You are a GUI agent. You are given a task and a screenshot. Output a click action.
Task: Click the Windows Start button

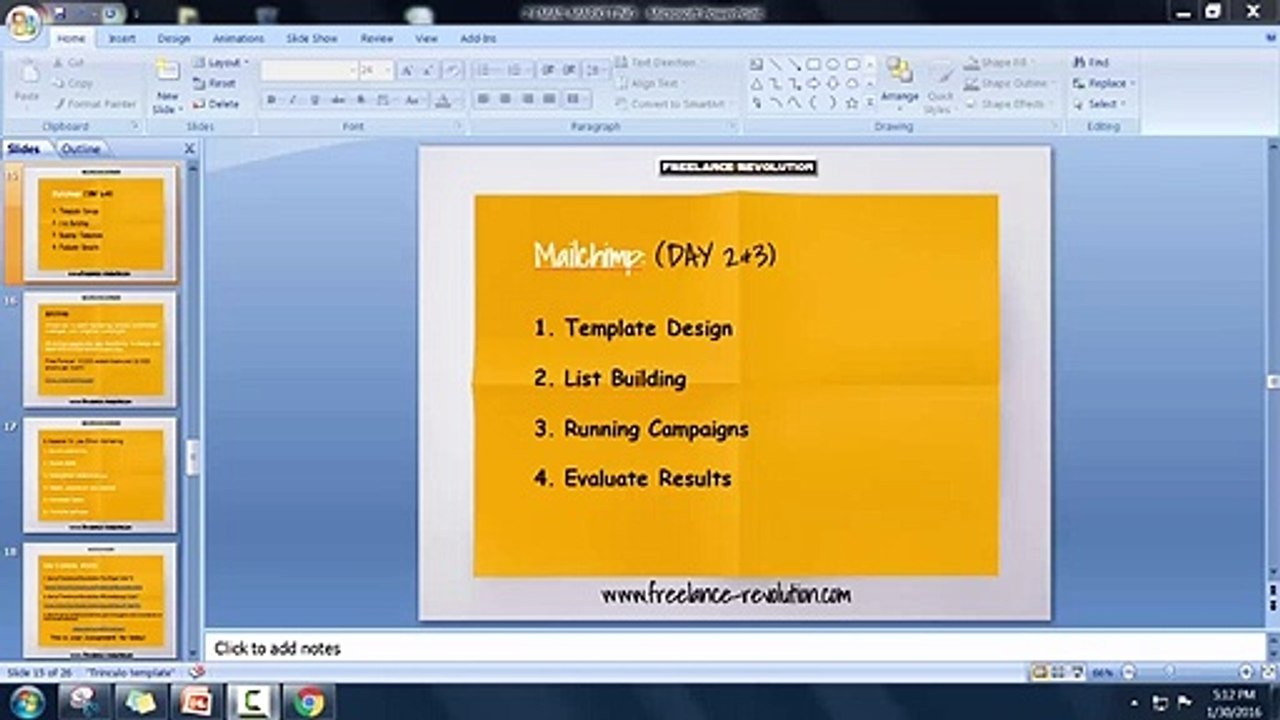point(28,702)
